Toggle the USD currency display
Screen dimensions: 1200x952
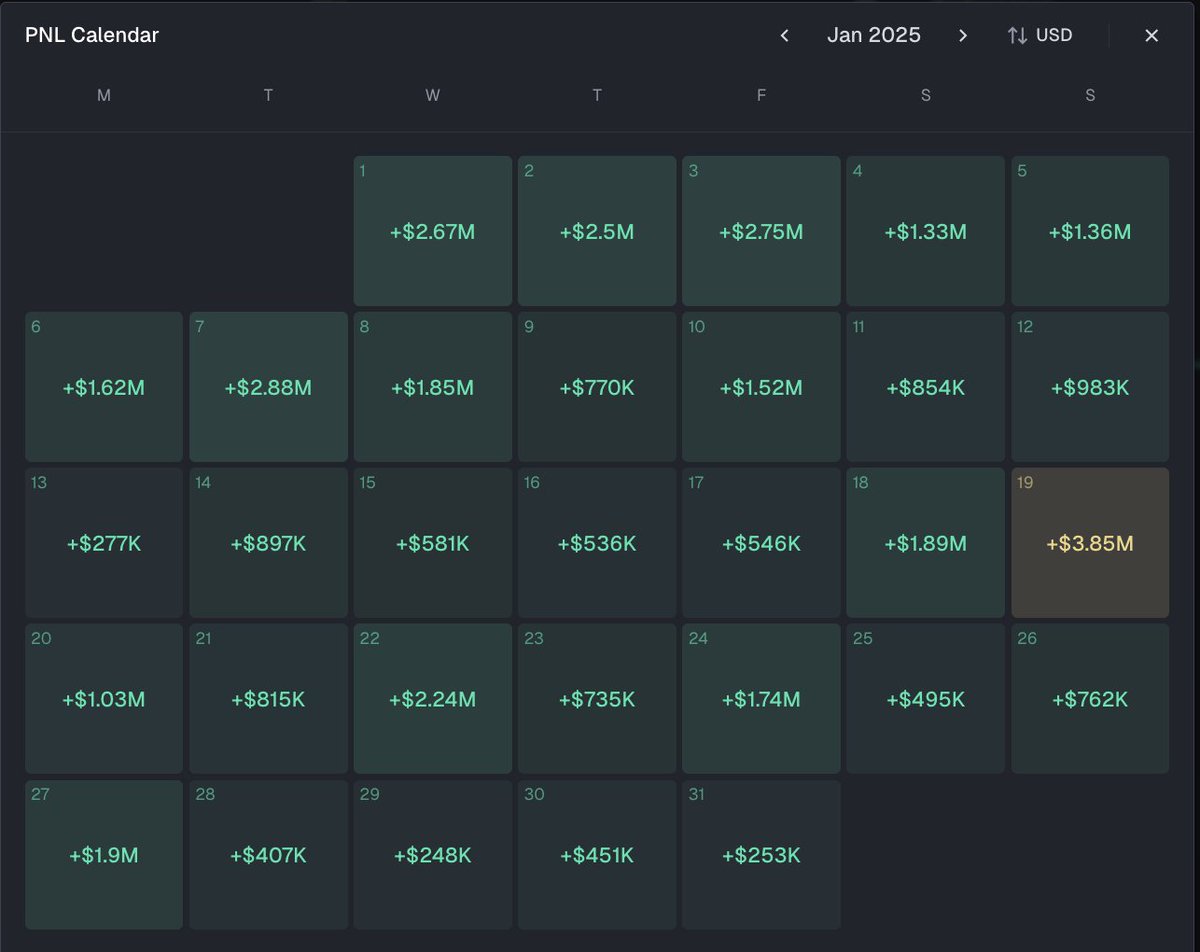[1053, 35]
